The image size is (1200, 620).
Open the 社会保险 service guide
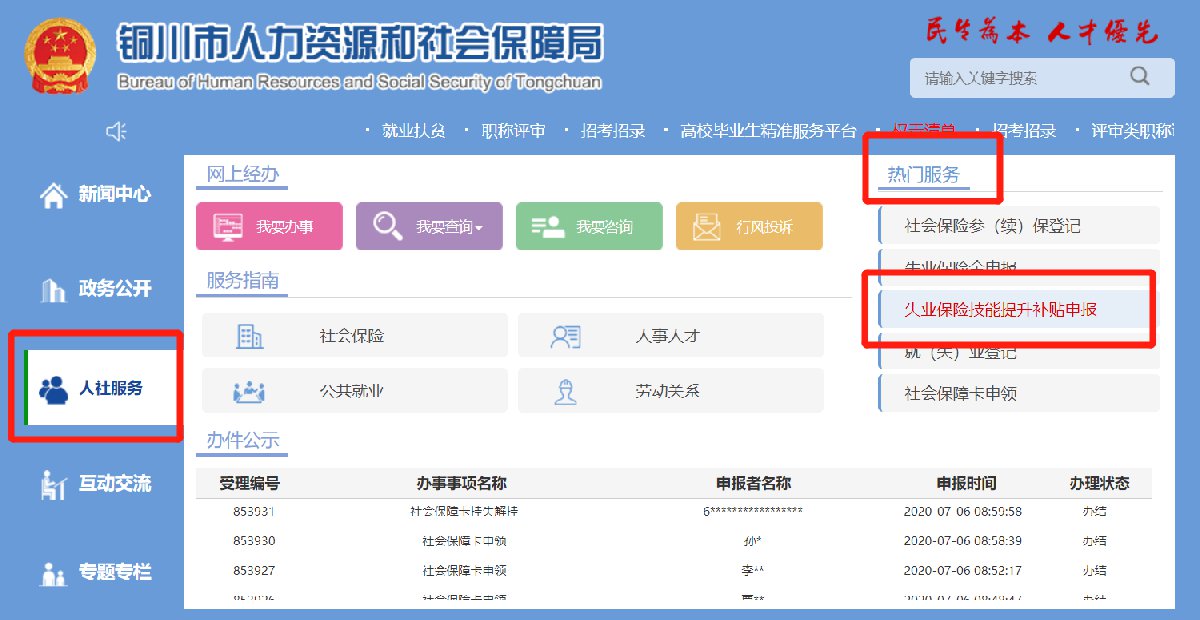(x=354, y=336)
